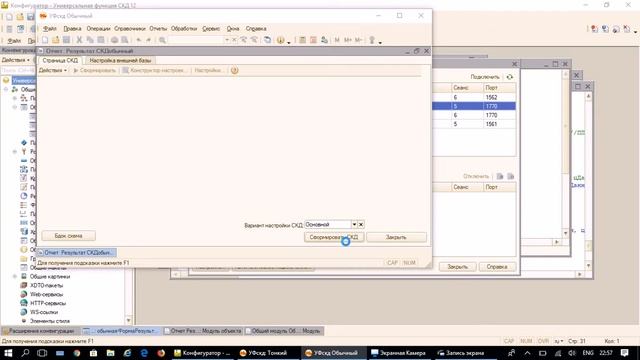
Task: Click Закрыть button in the background dialog
Action: [x=458, y=267]
